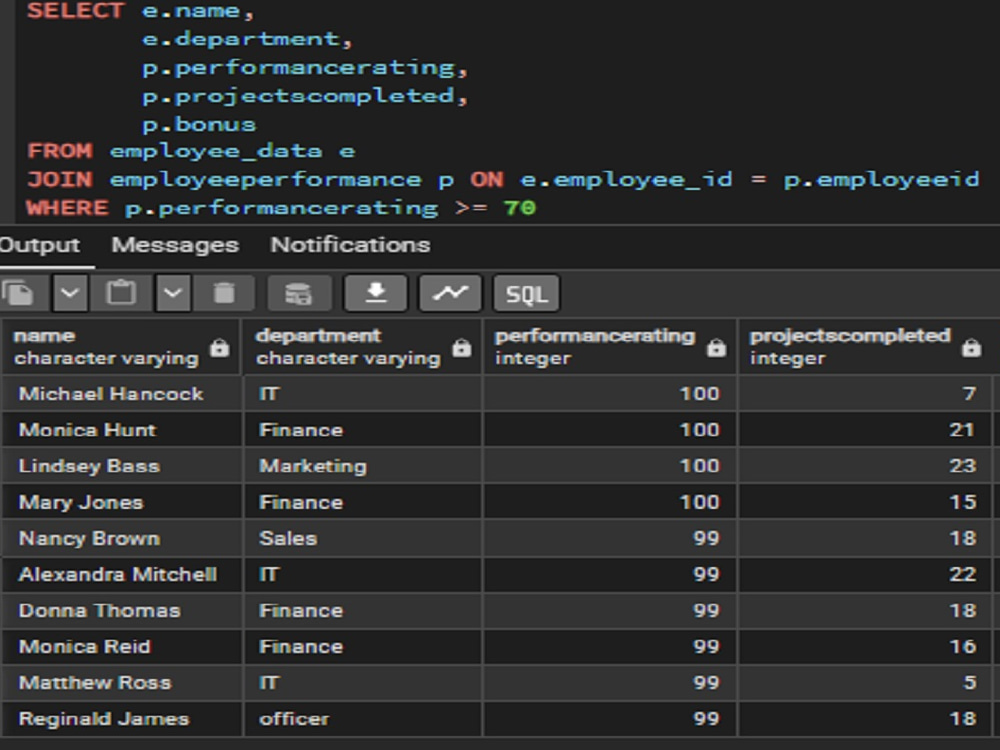Select the projectscompleted column header

tap(866, 347)
